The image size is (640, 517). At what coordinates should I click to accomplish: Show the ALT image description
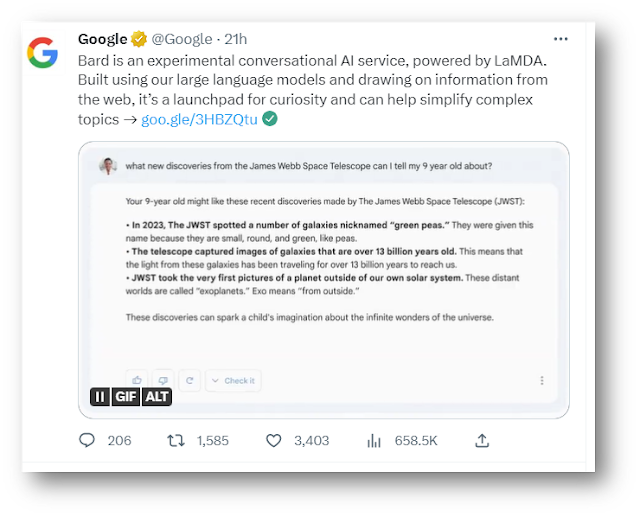pyautogui.click(x=157, y=397)
